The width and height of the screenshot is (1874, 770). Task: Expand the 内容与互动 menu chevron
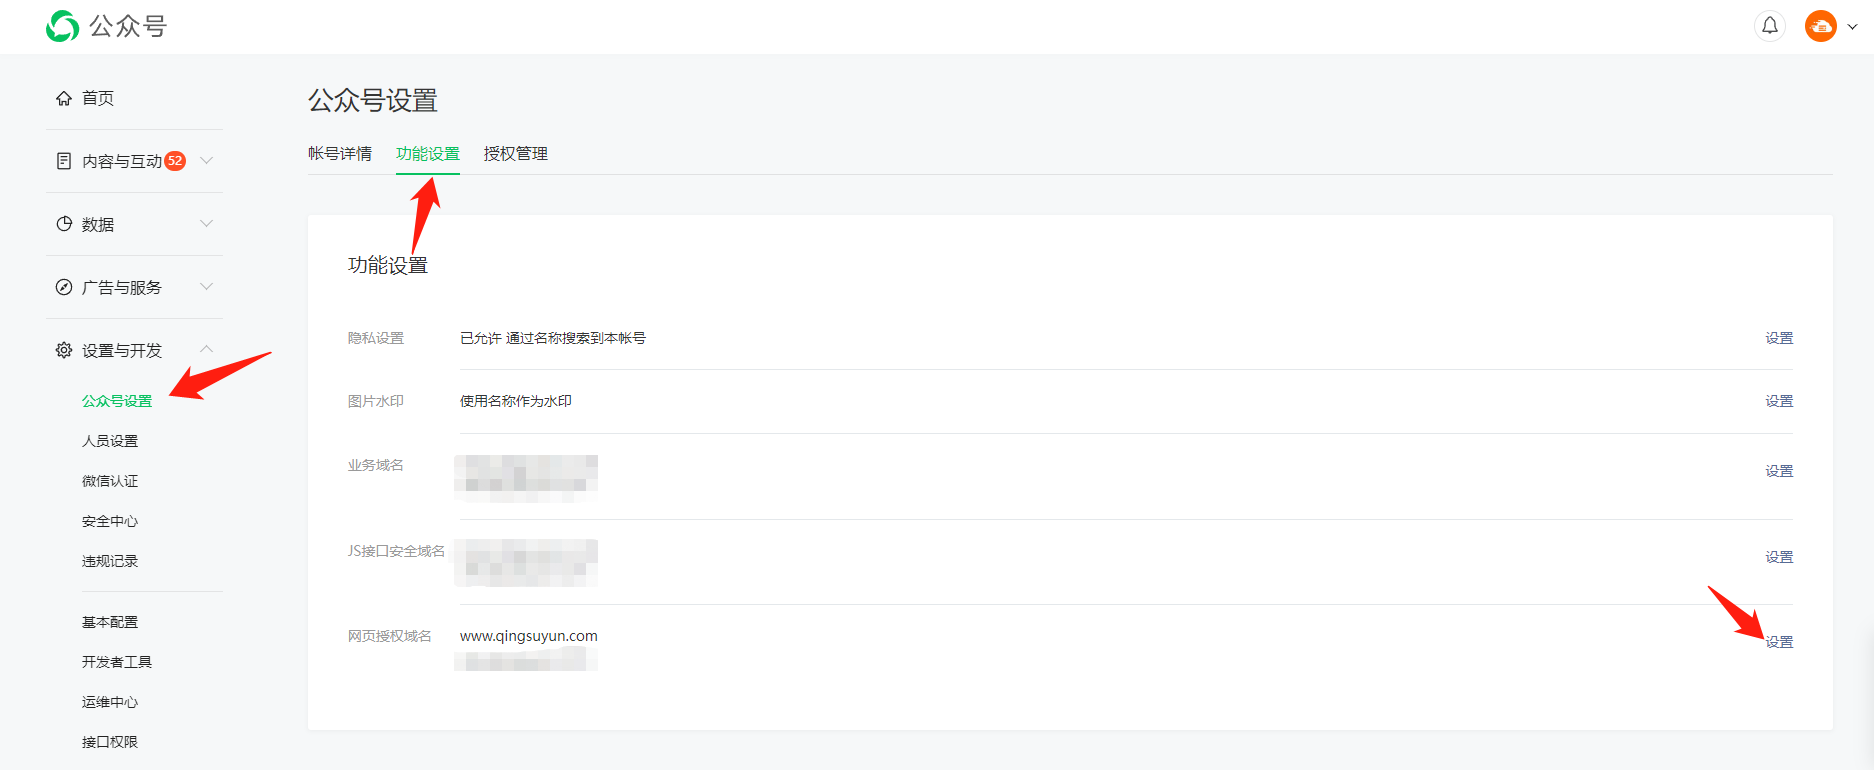pyautogui.click(x=207, y=161)
